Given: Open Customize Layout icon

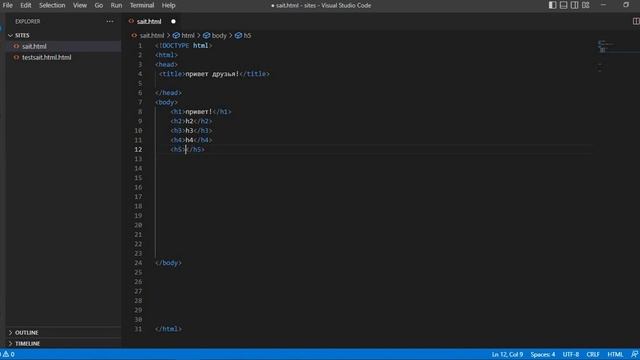Looking at the screenshot, I should coord(586,5).
